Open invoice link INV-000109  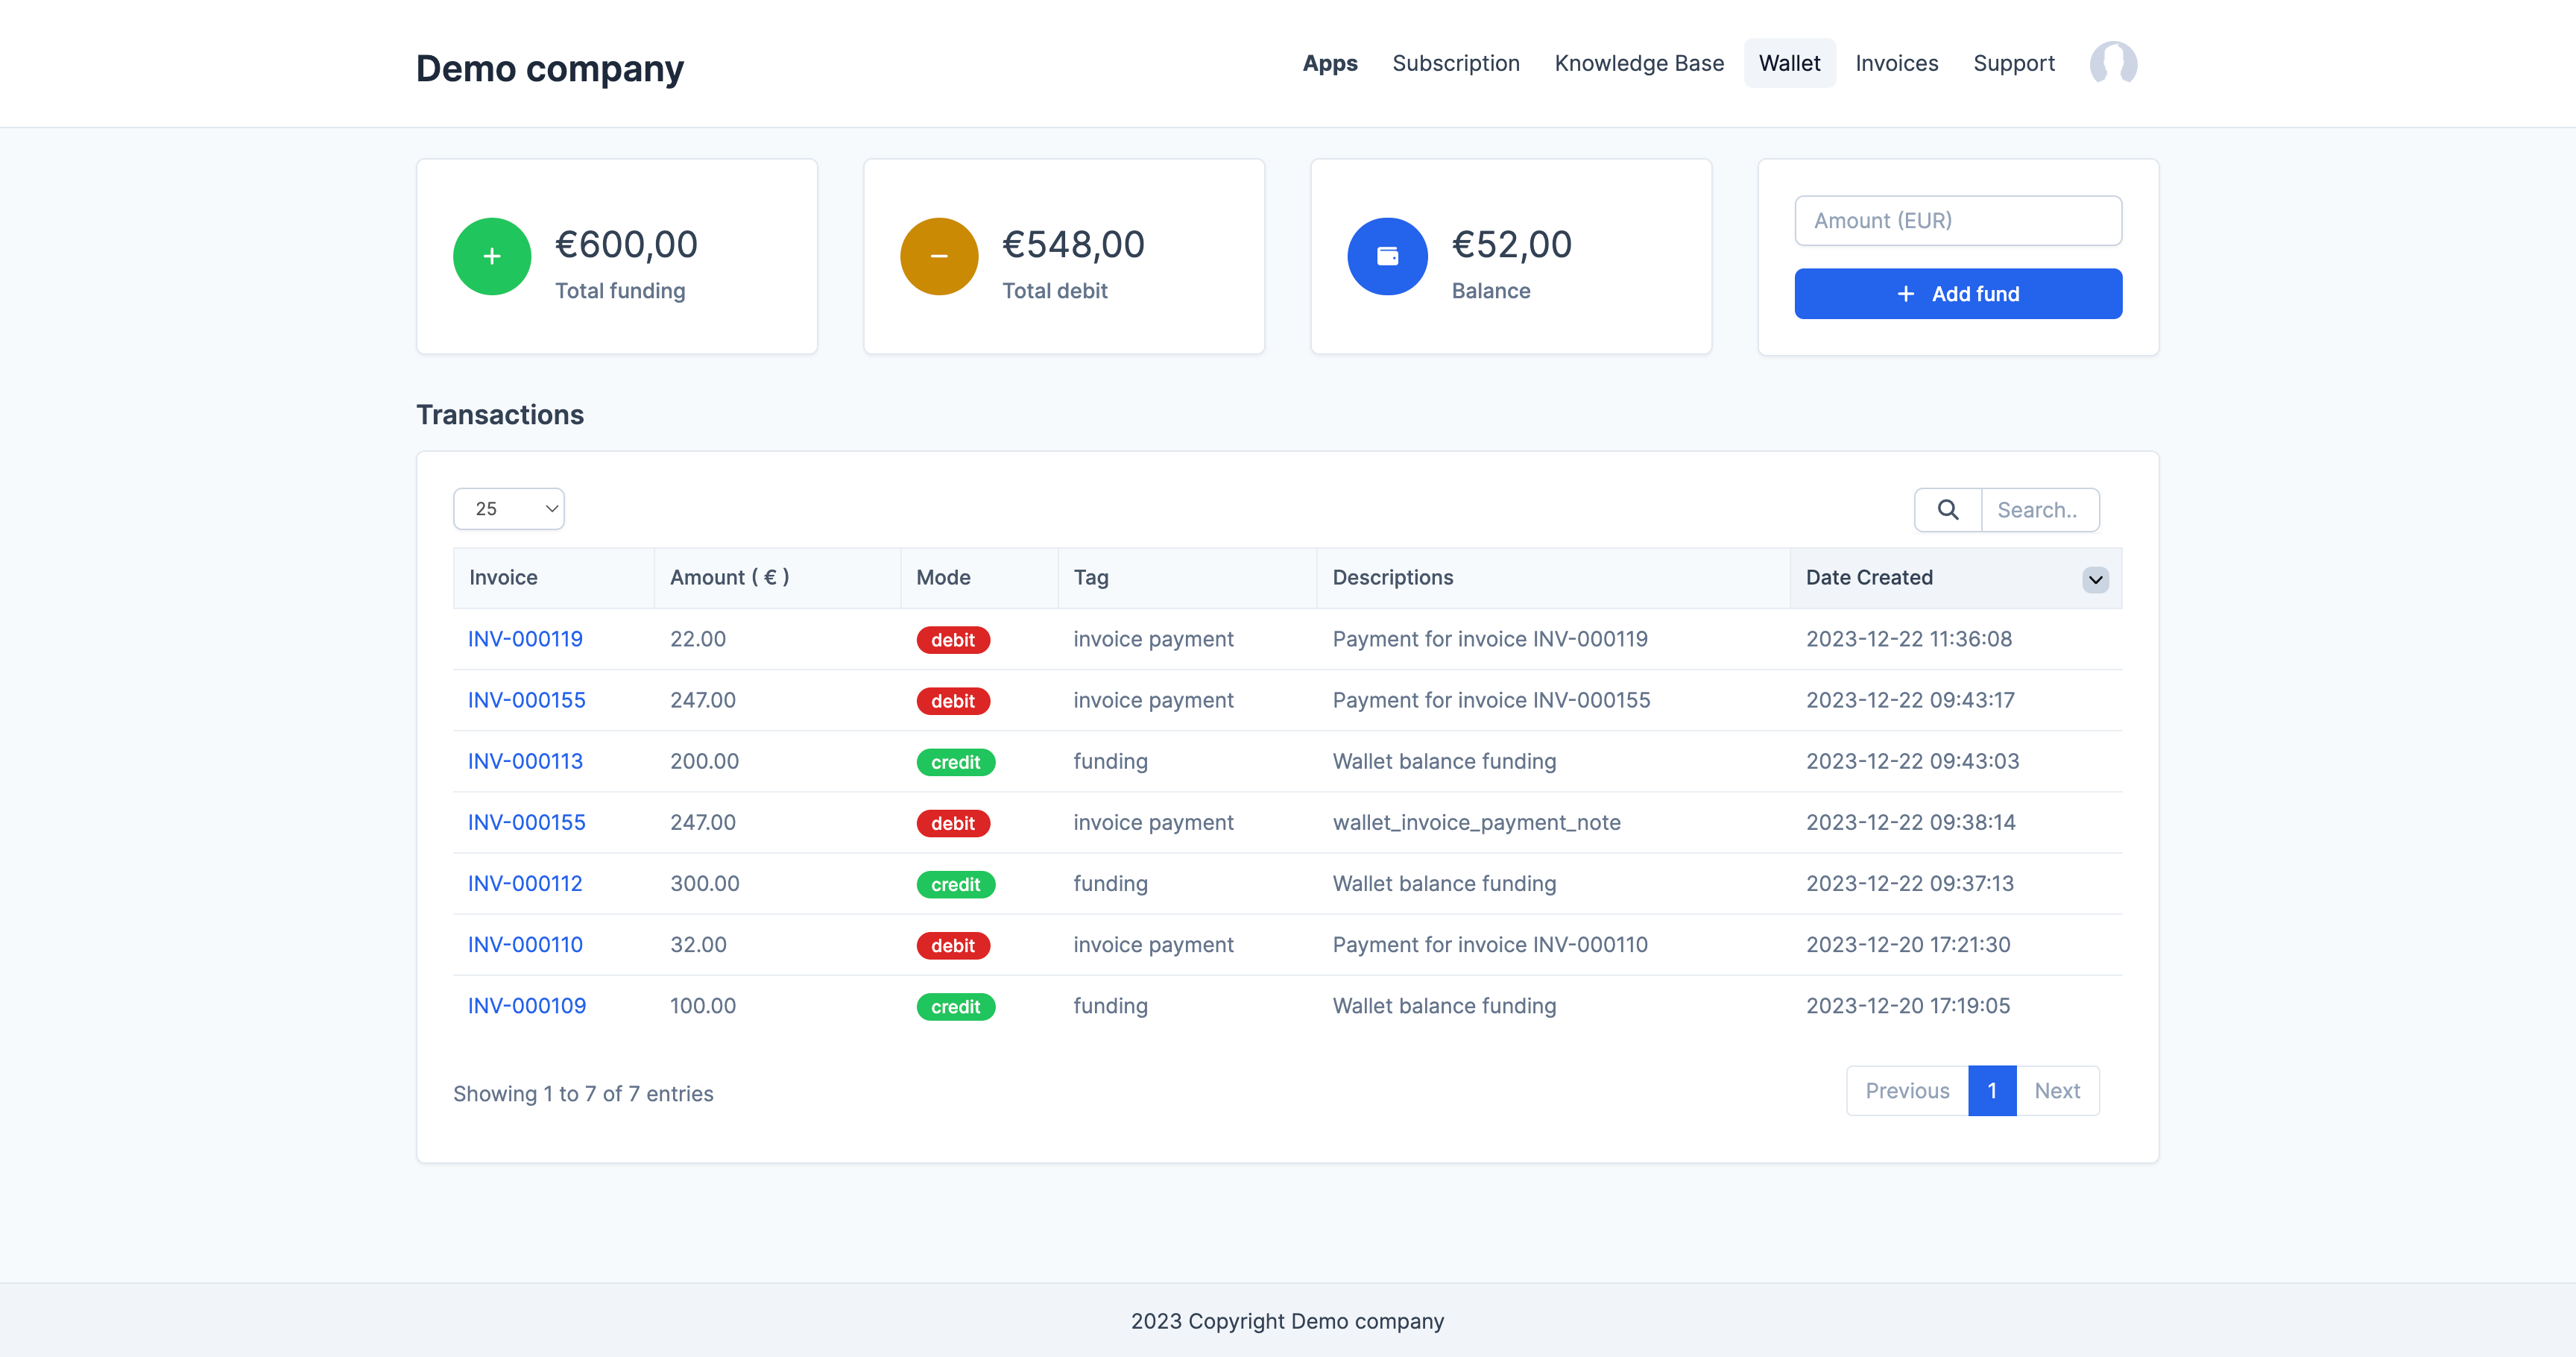coord(526,1005)
